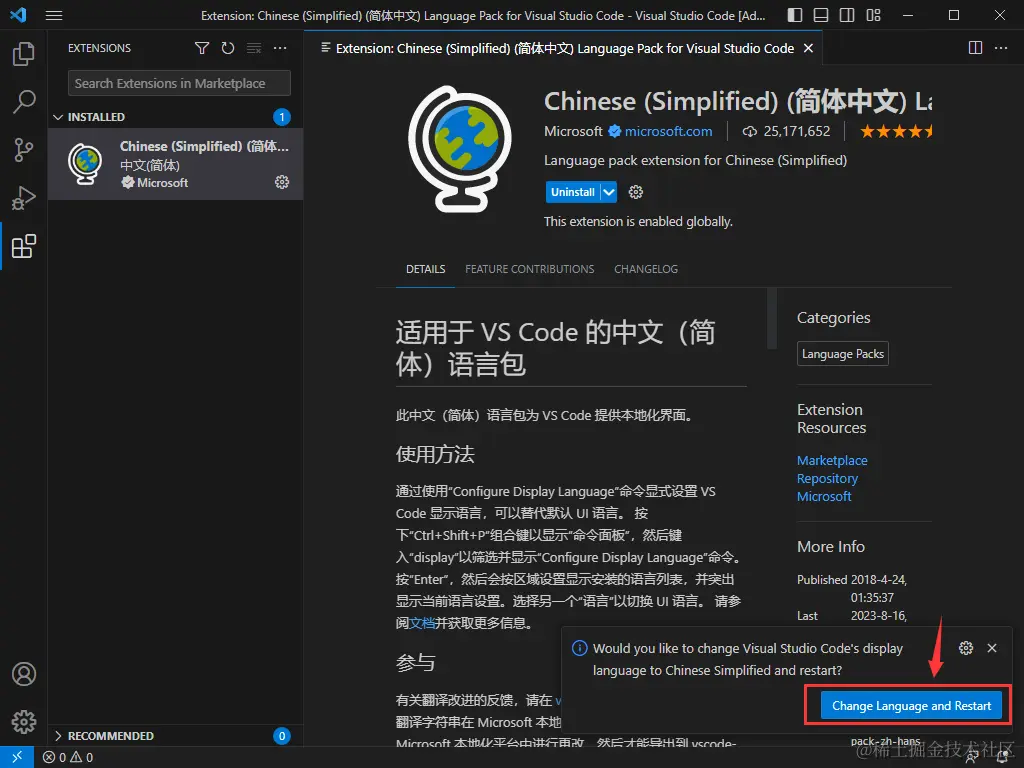Click the VS Code logo icon
Screen dimensions: 1024x768
coord(18,14)
